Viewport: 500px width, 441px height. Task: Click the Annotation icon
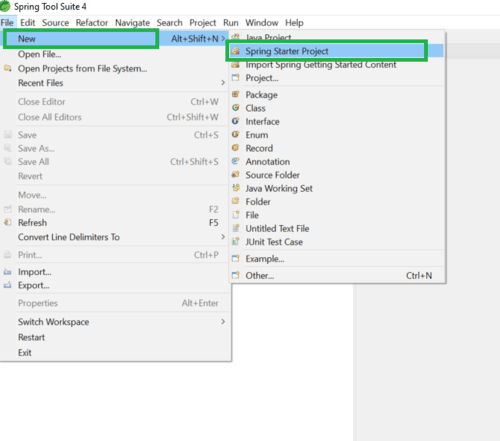[236, 161]
